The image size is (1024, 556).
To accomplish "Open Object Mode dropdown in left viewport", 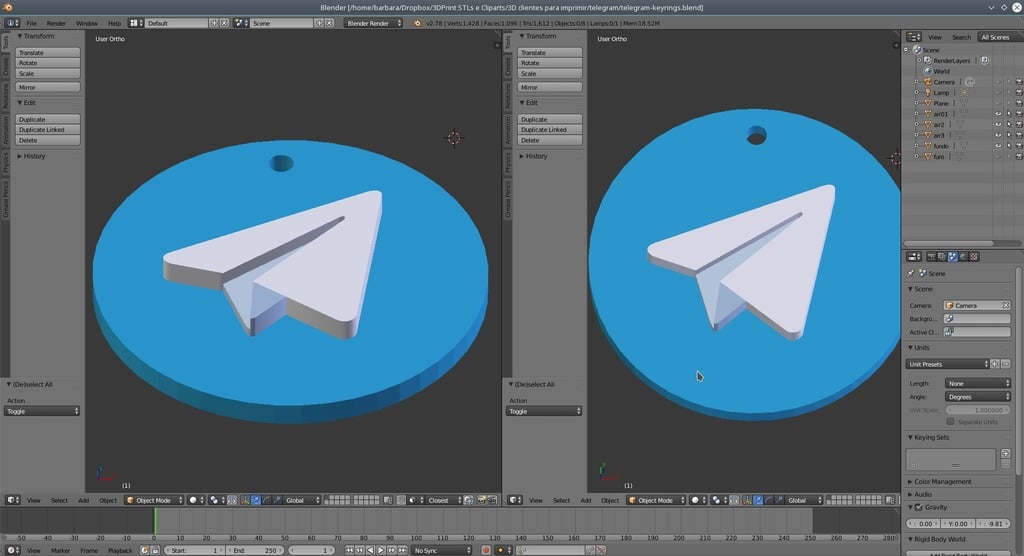I will point(154,500).
